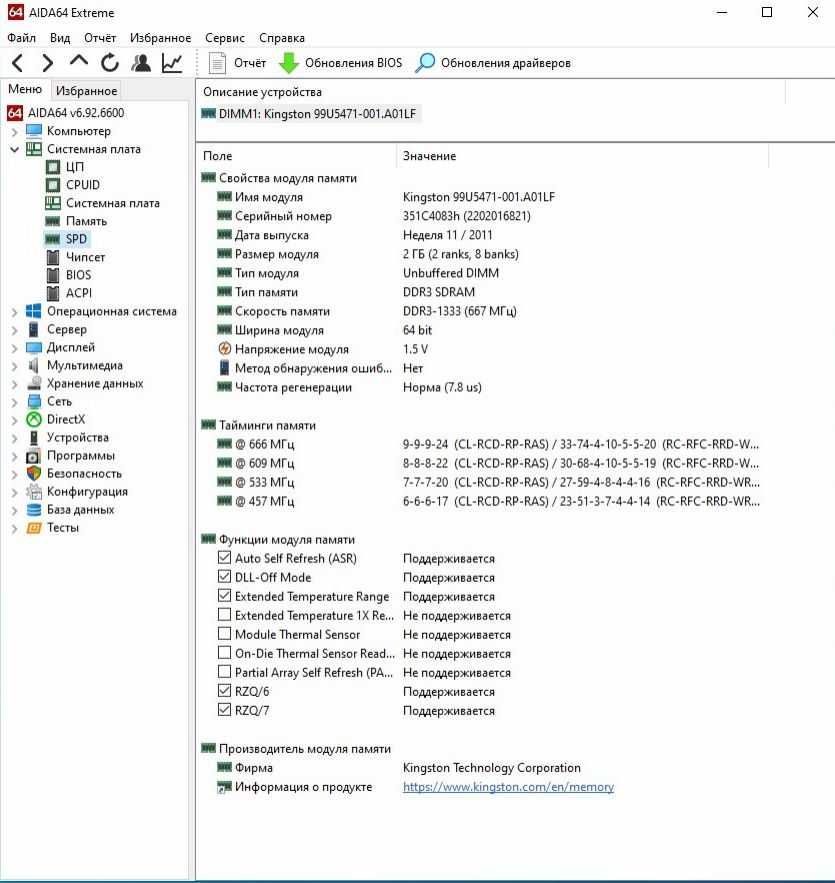Expand the Сервер tree node
Viewport: 835px width, 883px height.
[15, 330]
